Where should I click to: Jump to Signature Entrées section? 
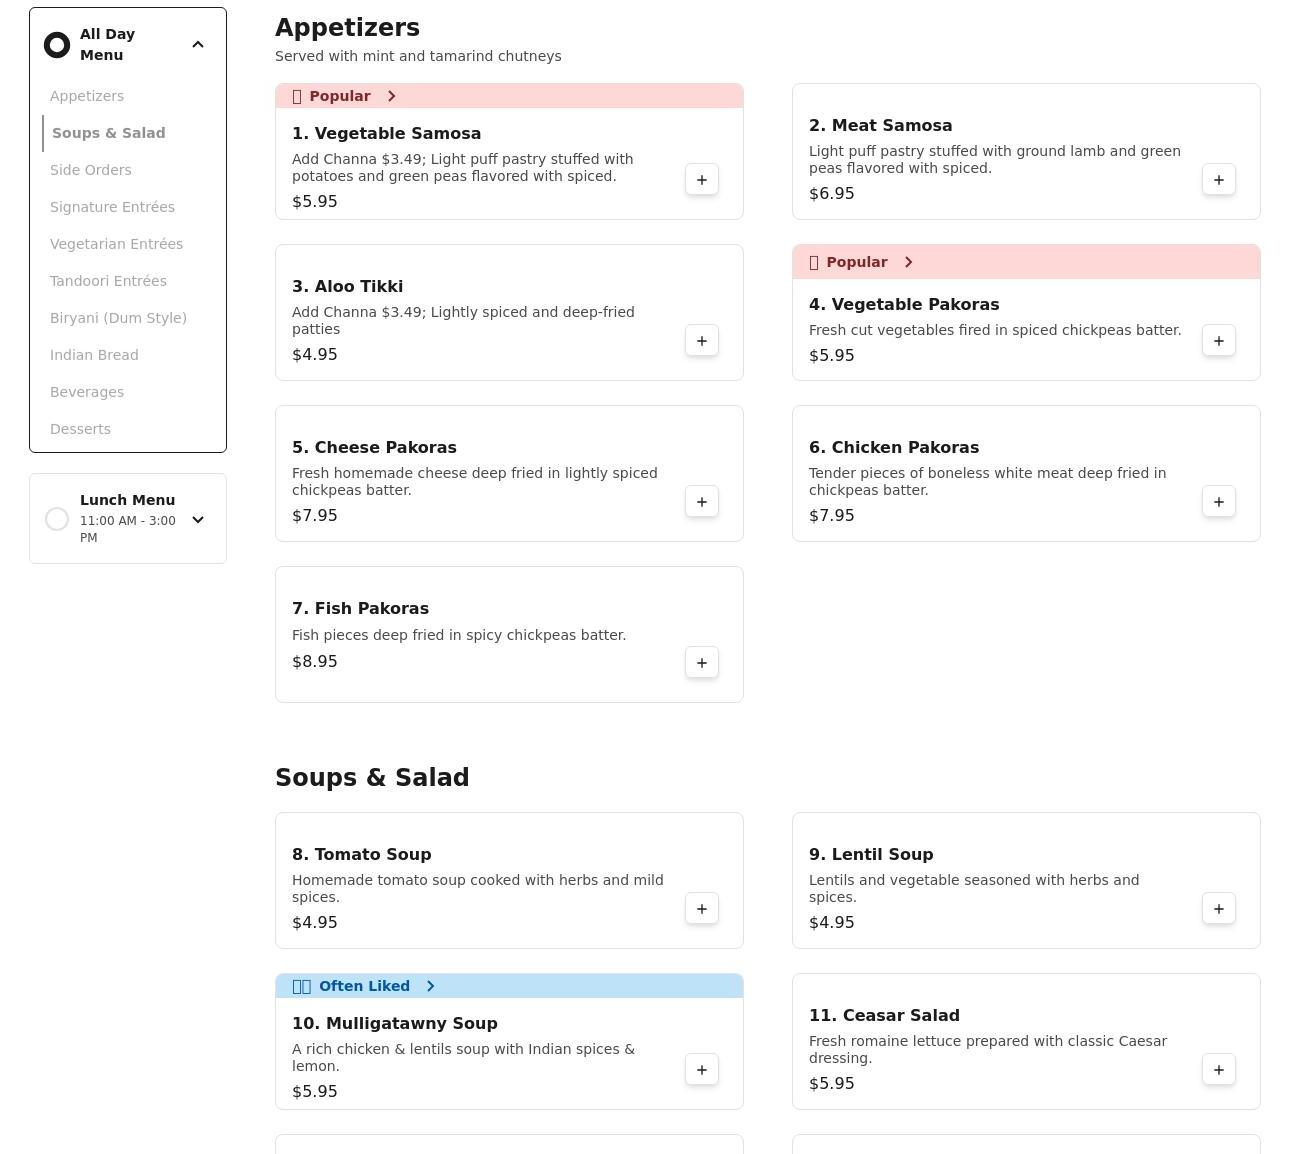click(x=112, y=207)
